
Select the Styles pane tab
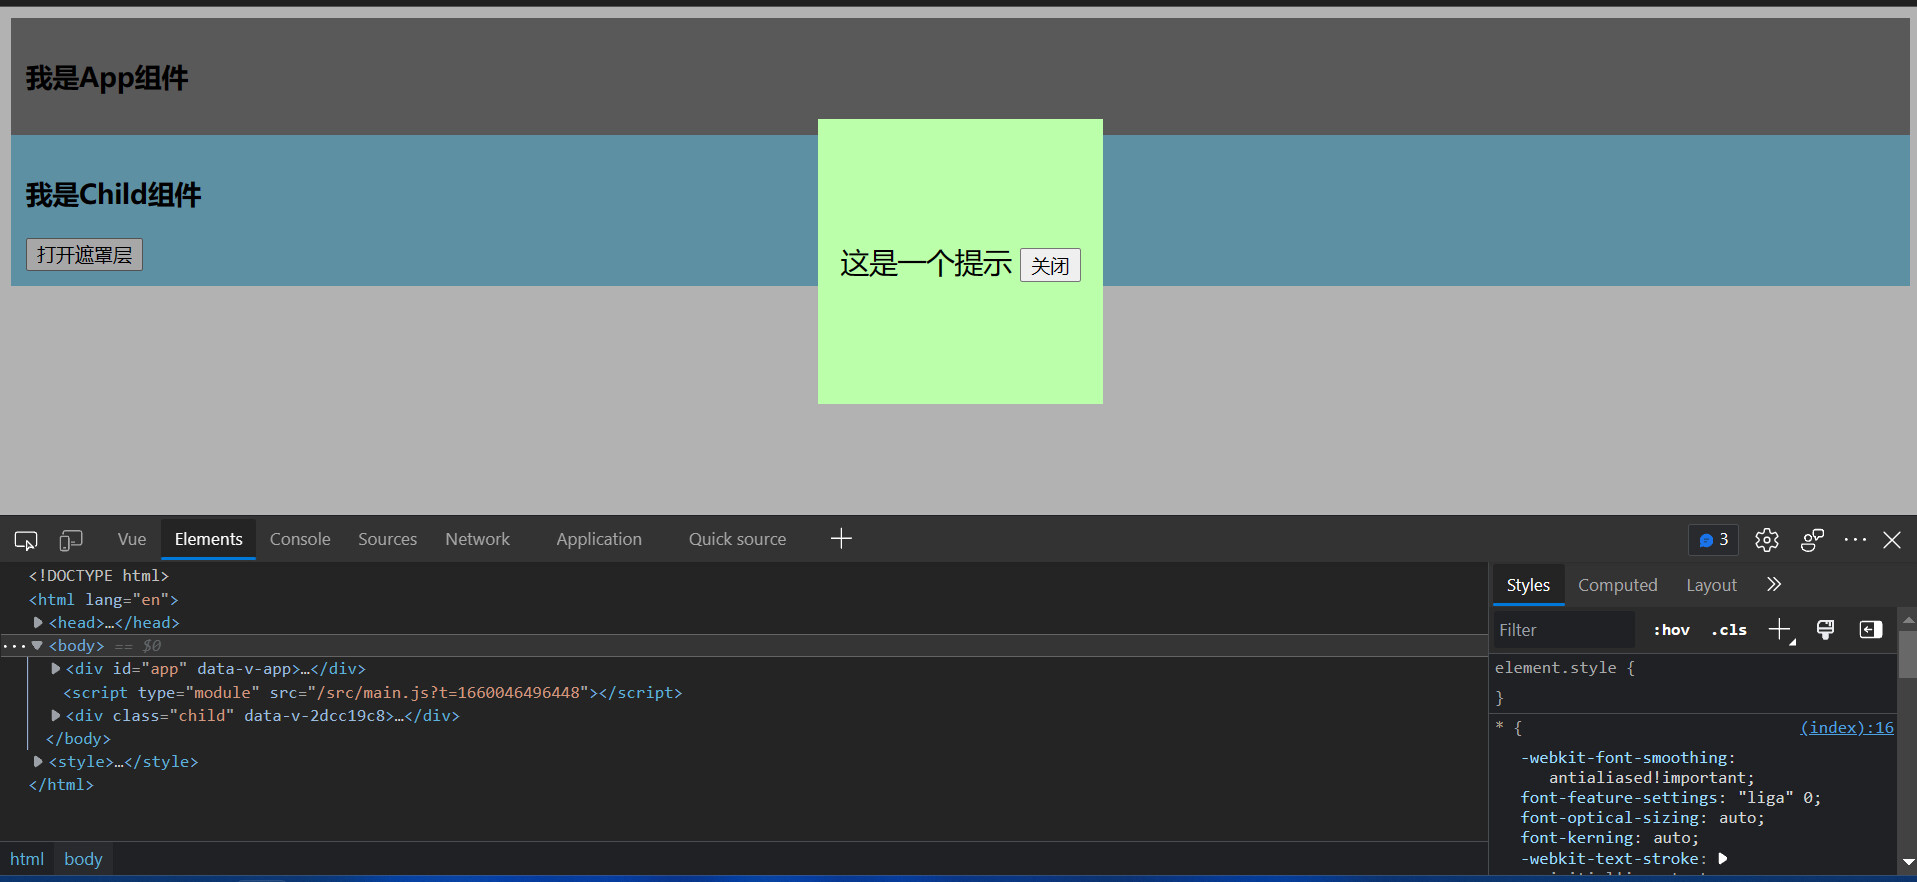[x=1528, y=585]
